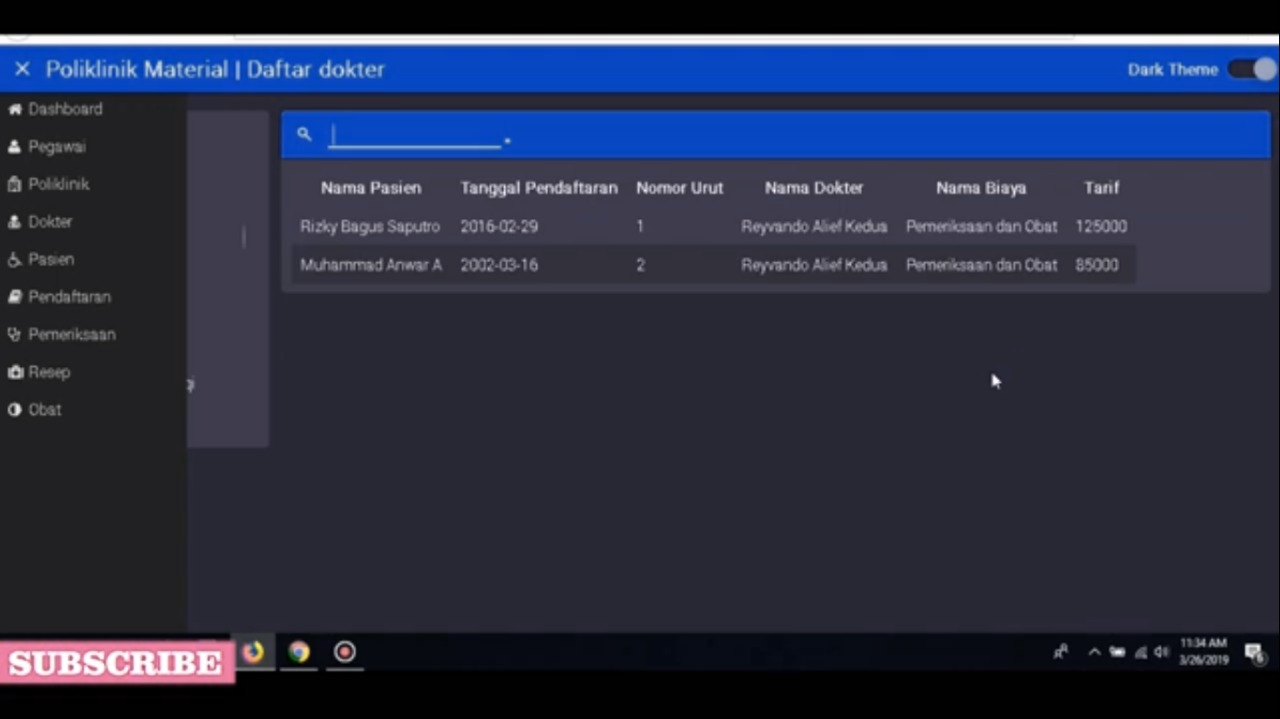Click the Pasien wheelchair icon
The image size is (1280, 719).
click(x=15, y=260)
